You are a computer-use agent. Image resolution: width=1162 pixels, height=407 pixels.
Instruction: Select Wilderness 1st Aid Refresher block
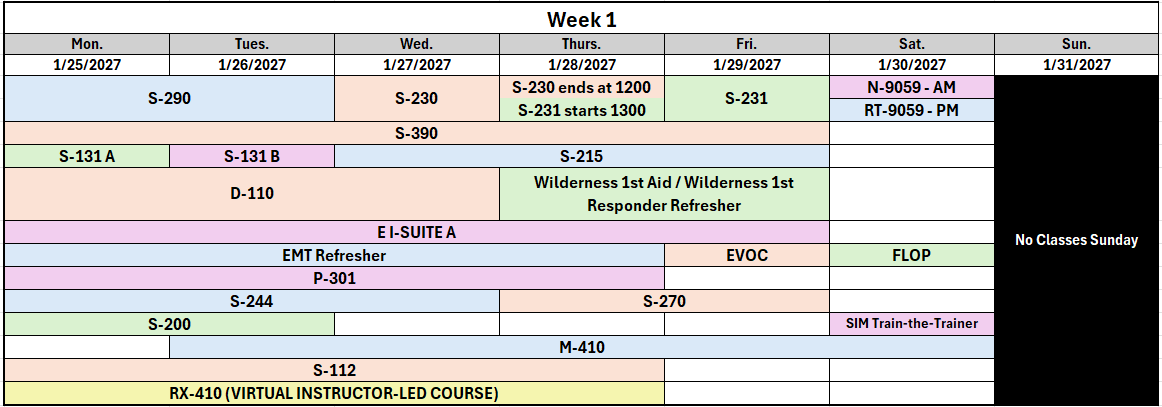point(664,194)
